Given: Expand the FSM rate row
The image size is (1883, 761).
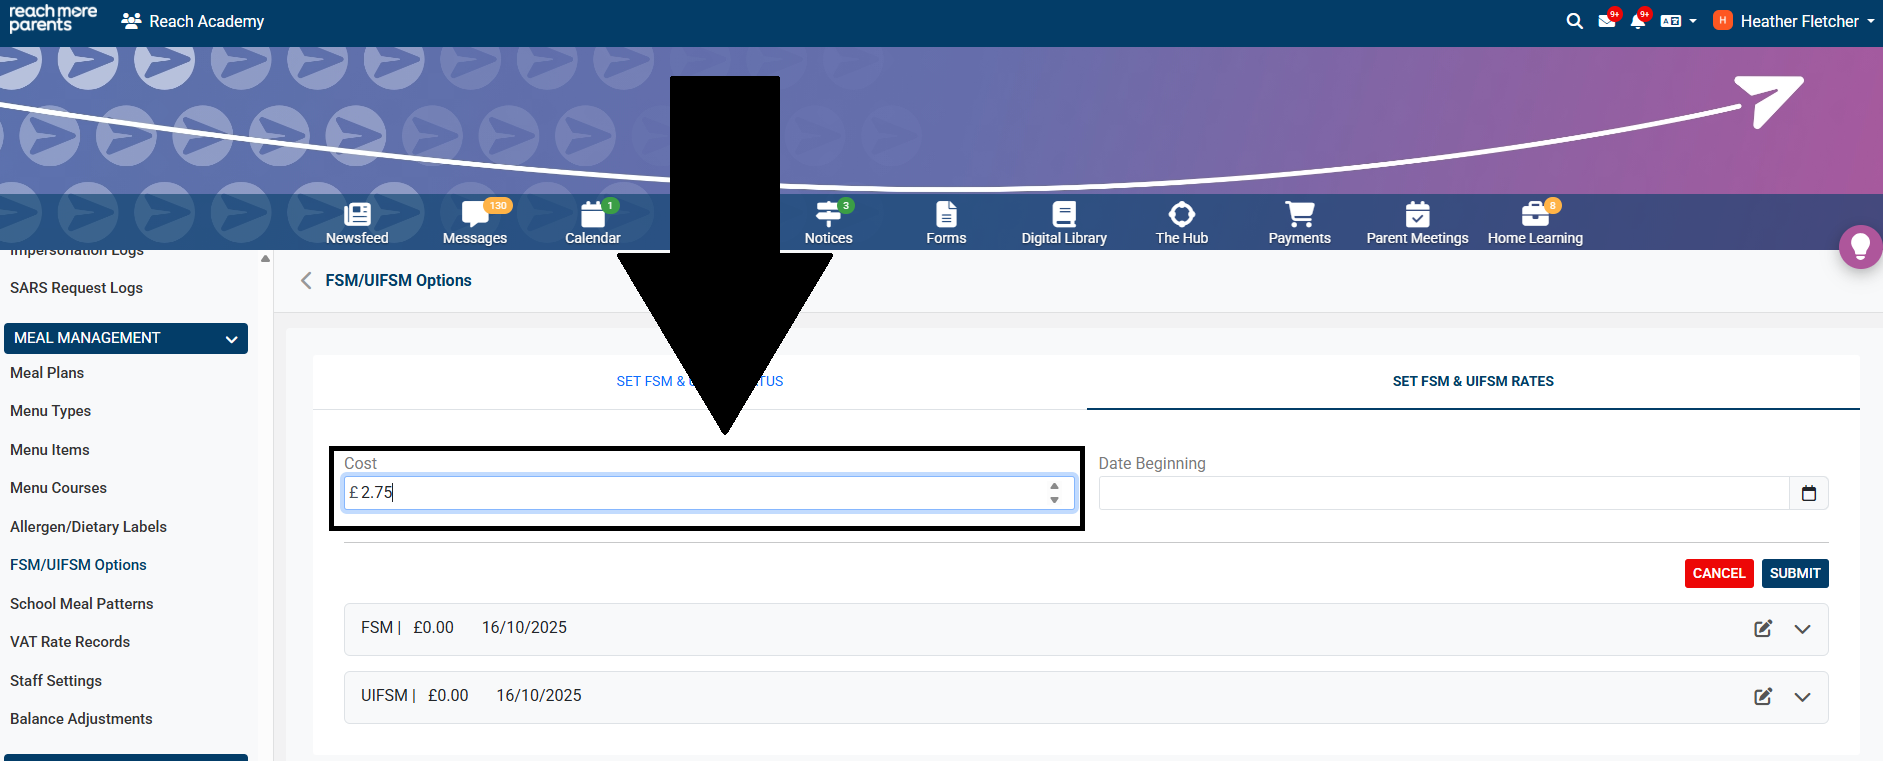Looking at the screenshot, I should point(1802,629).
